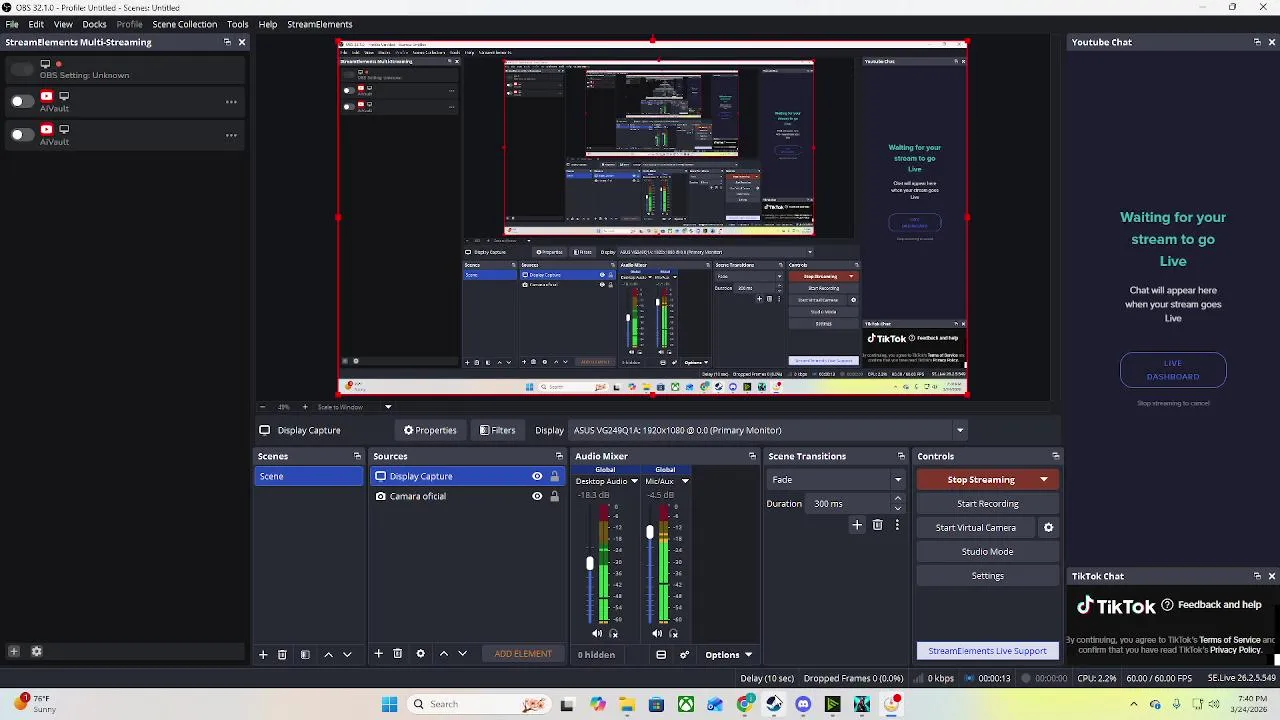
Task: Open File Explorer from the taskbar
Action: point(627,705)
